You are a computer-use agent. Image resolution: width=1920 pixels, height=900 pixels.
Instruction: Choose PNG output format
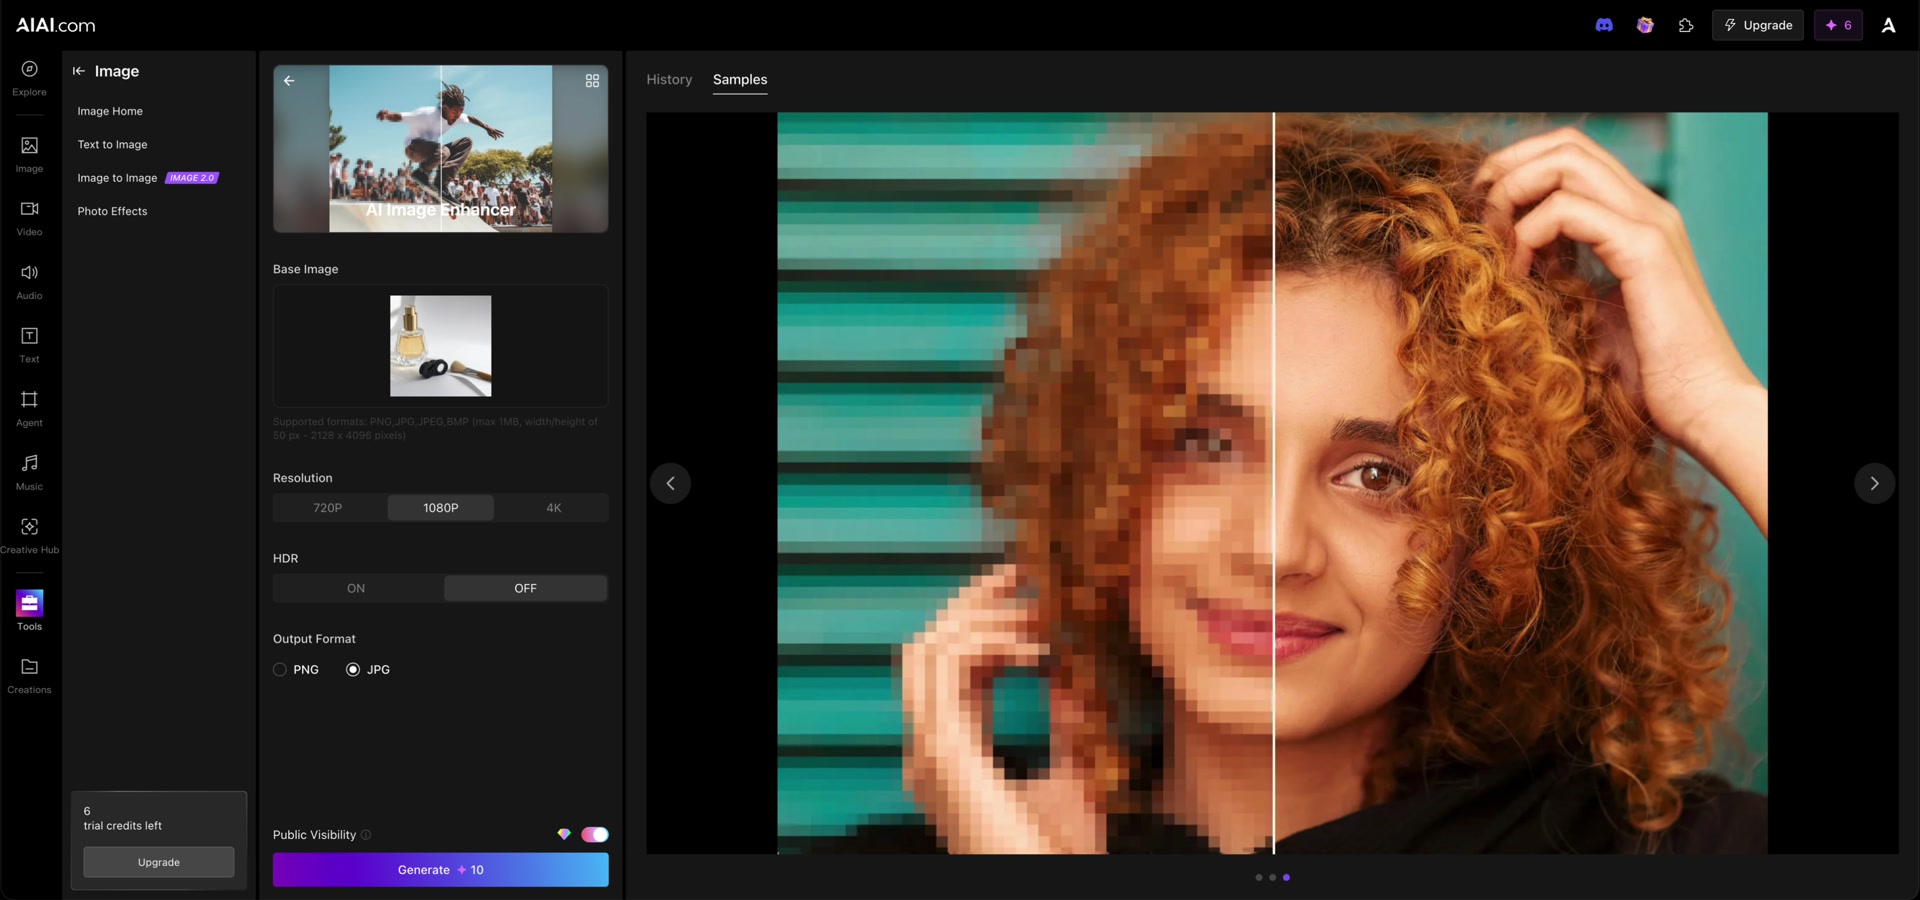(x=296, y=670)
